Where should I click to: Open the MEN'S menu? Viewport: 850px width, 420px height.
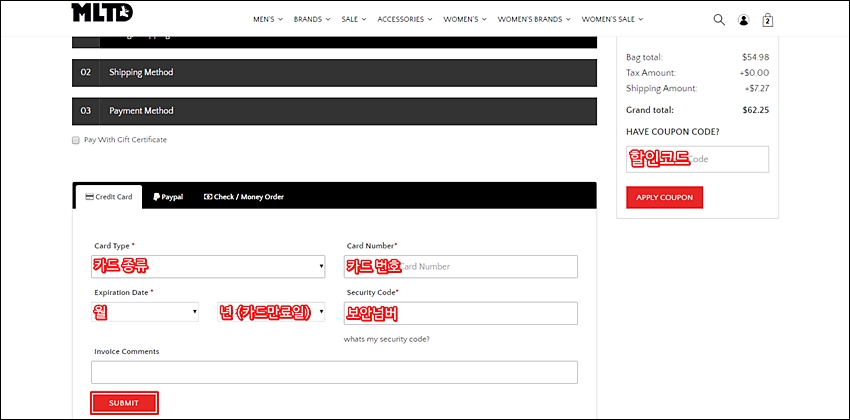point(268,19)
